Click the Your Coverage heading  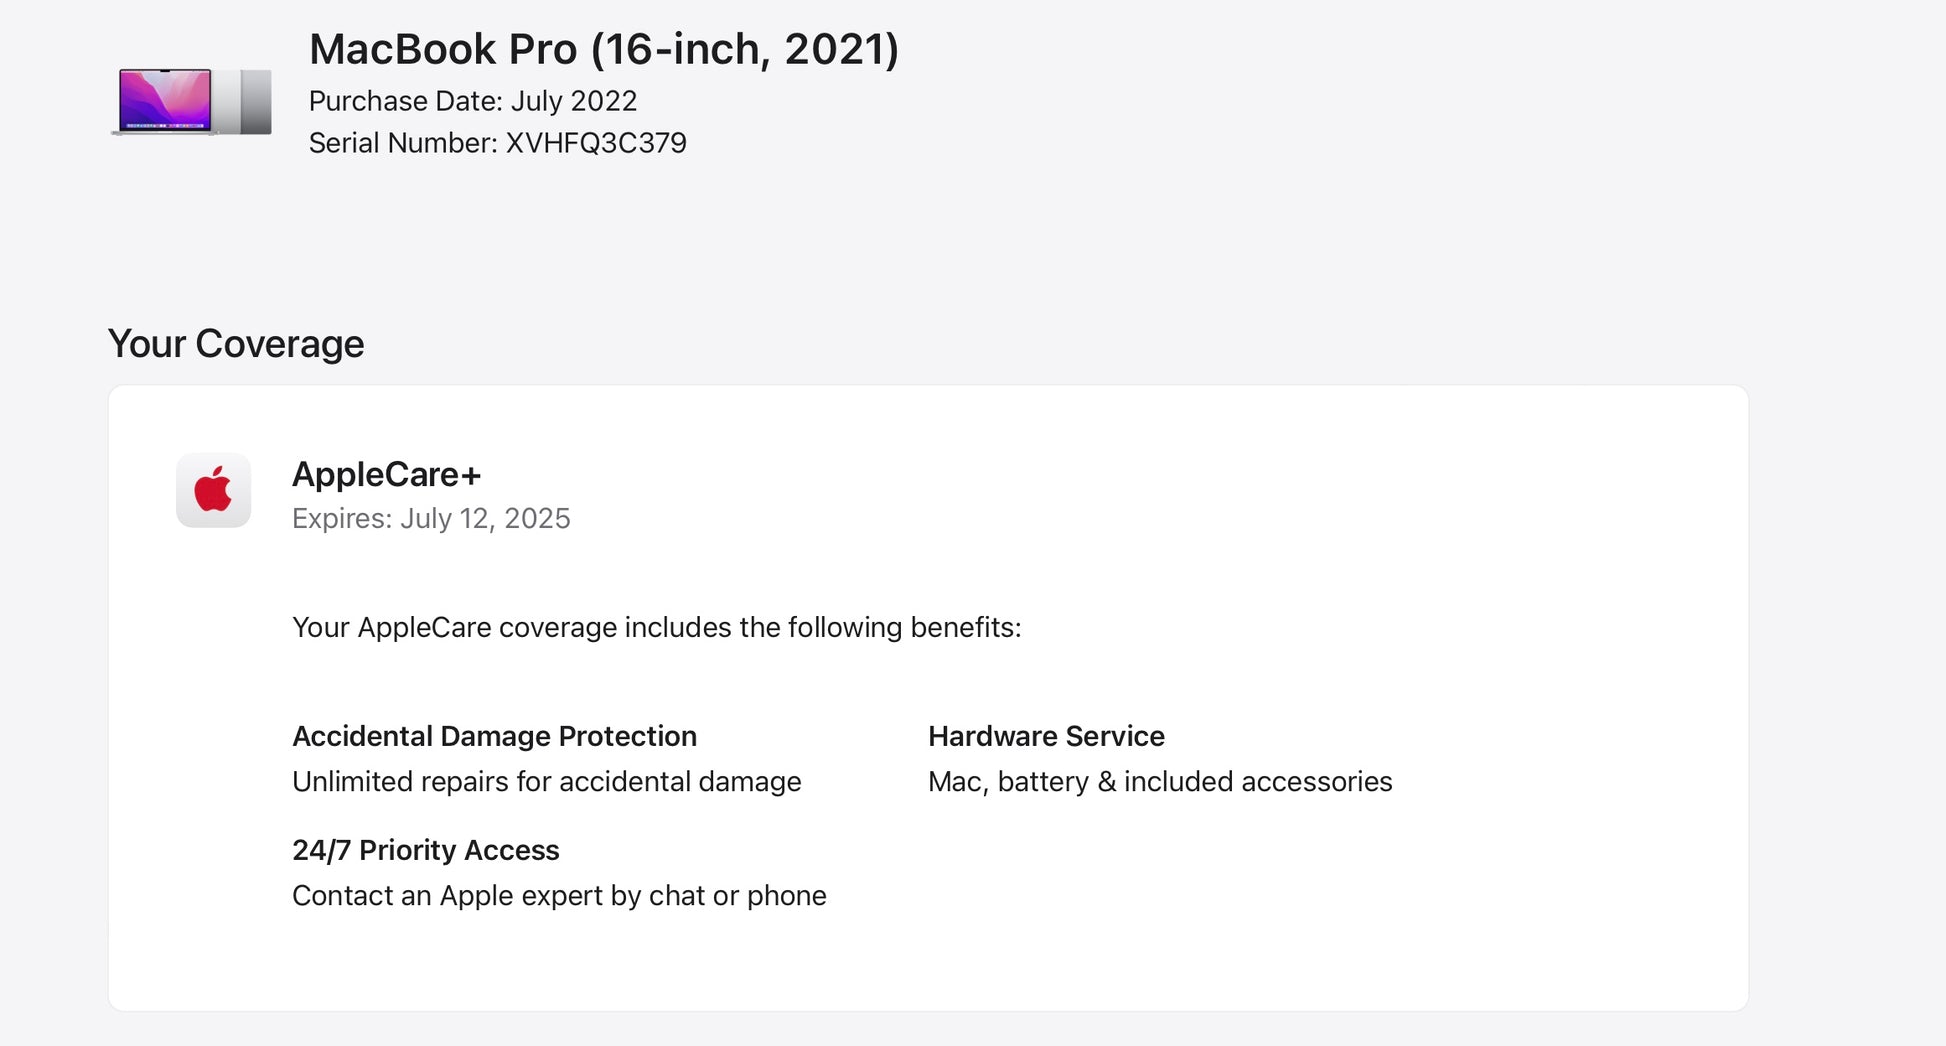coord(236,343)
